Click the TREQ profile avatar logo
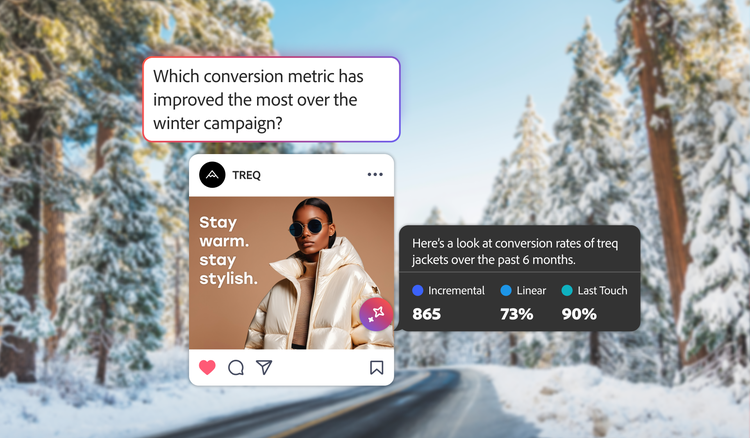Image resolution: width=750 pixels, height=438 pixels. coord(212,175)
